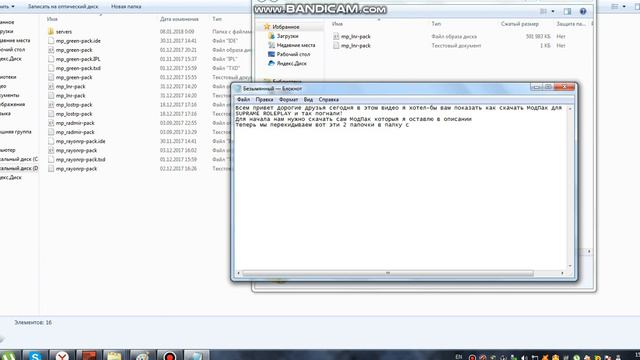640x360 pixels.
Task: Open Skype from the taskbar
Action: click(35, 355)
